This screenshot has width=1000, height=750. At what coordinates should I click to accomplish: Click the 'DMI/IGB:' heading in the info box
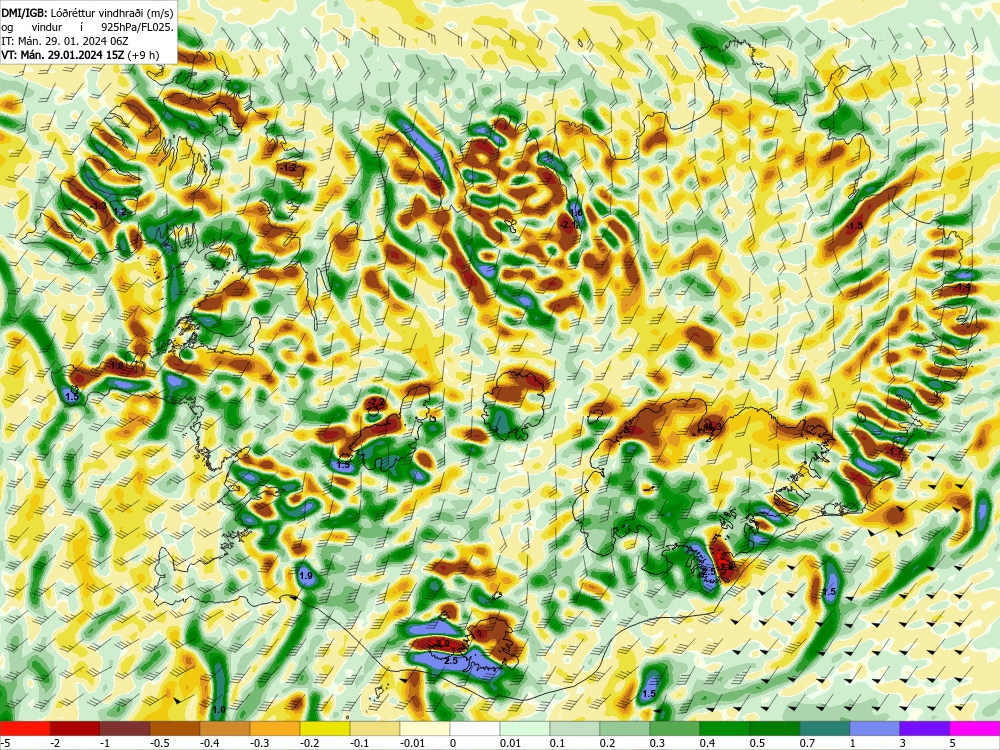[x=22, y=13]
